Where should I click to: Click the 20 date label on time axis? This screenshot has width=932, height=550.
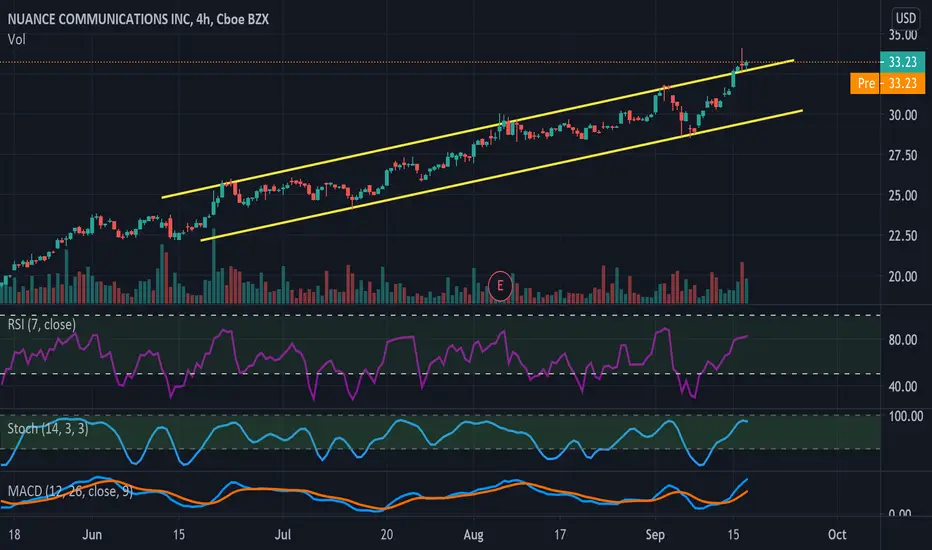387,535
